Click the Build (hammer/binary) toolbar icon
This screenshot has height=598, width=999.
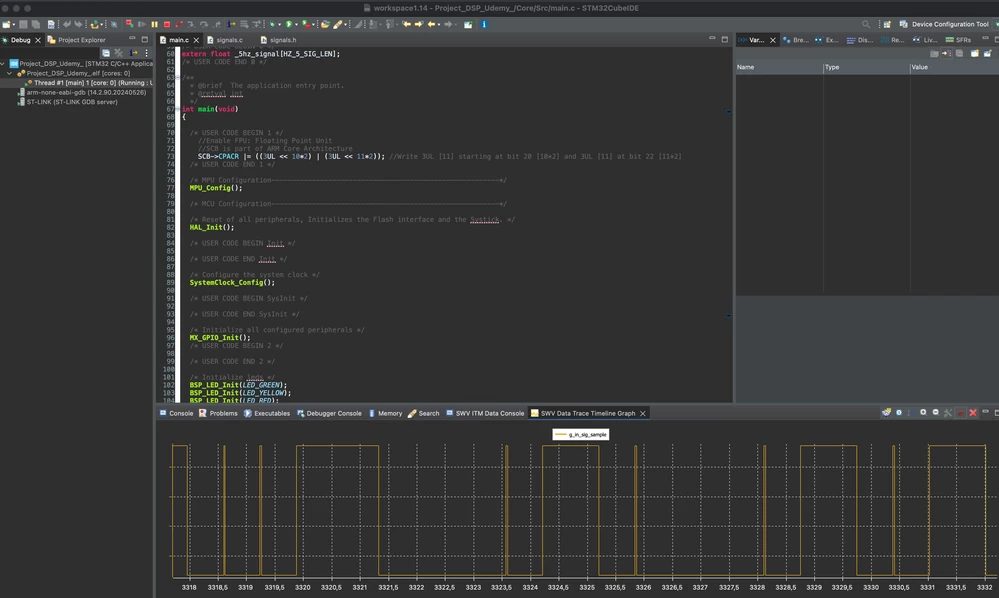click(x=51, y=24)
